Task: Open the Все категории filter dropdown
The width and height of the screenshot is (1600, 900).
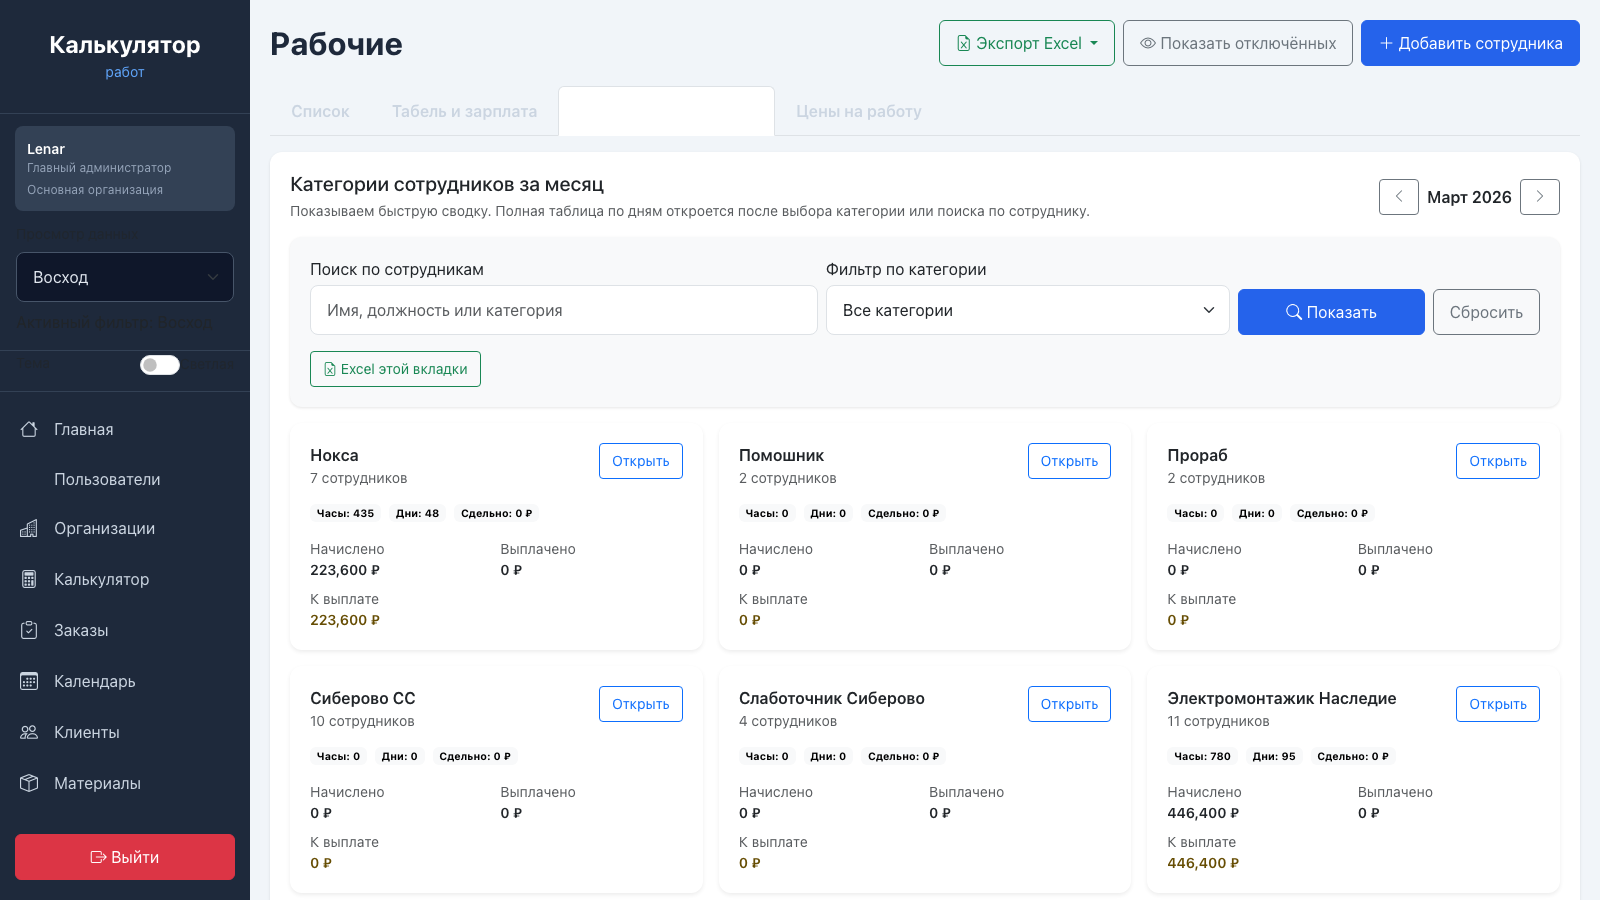Action: [x=1027, y=310]
